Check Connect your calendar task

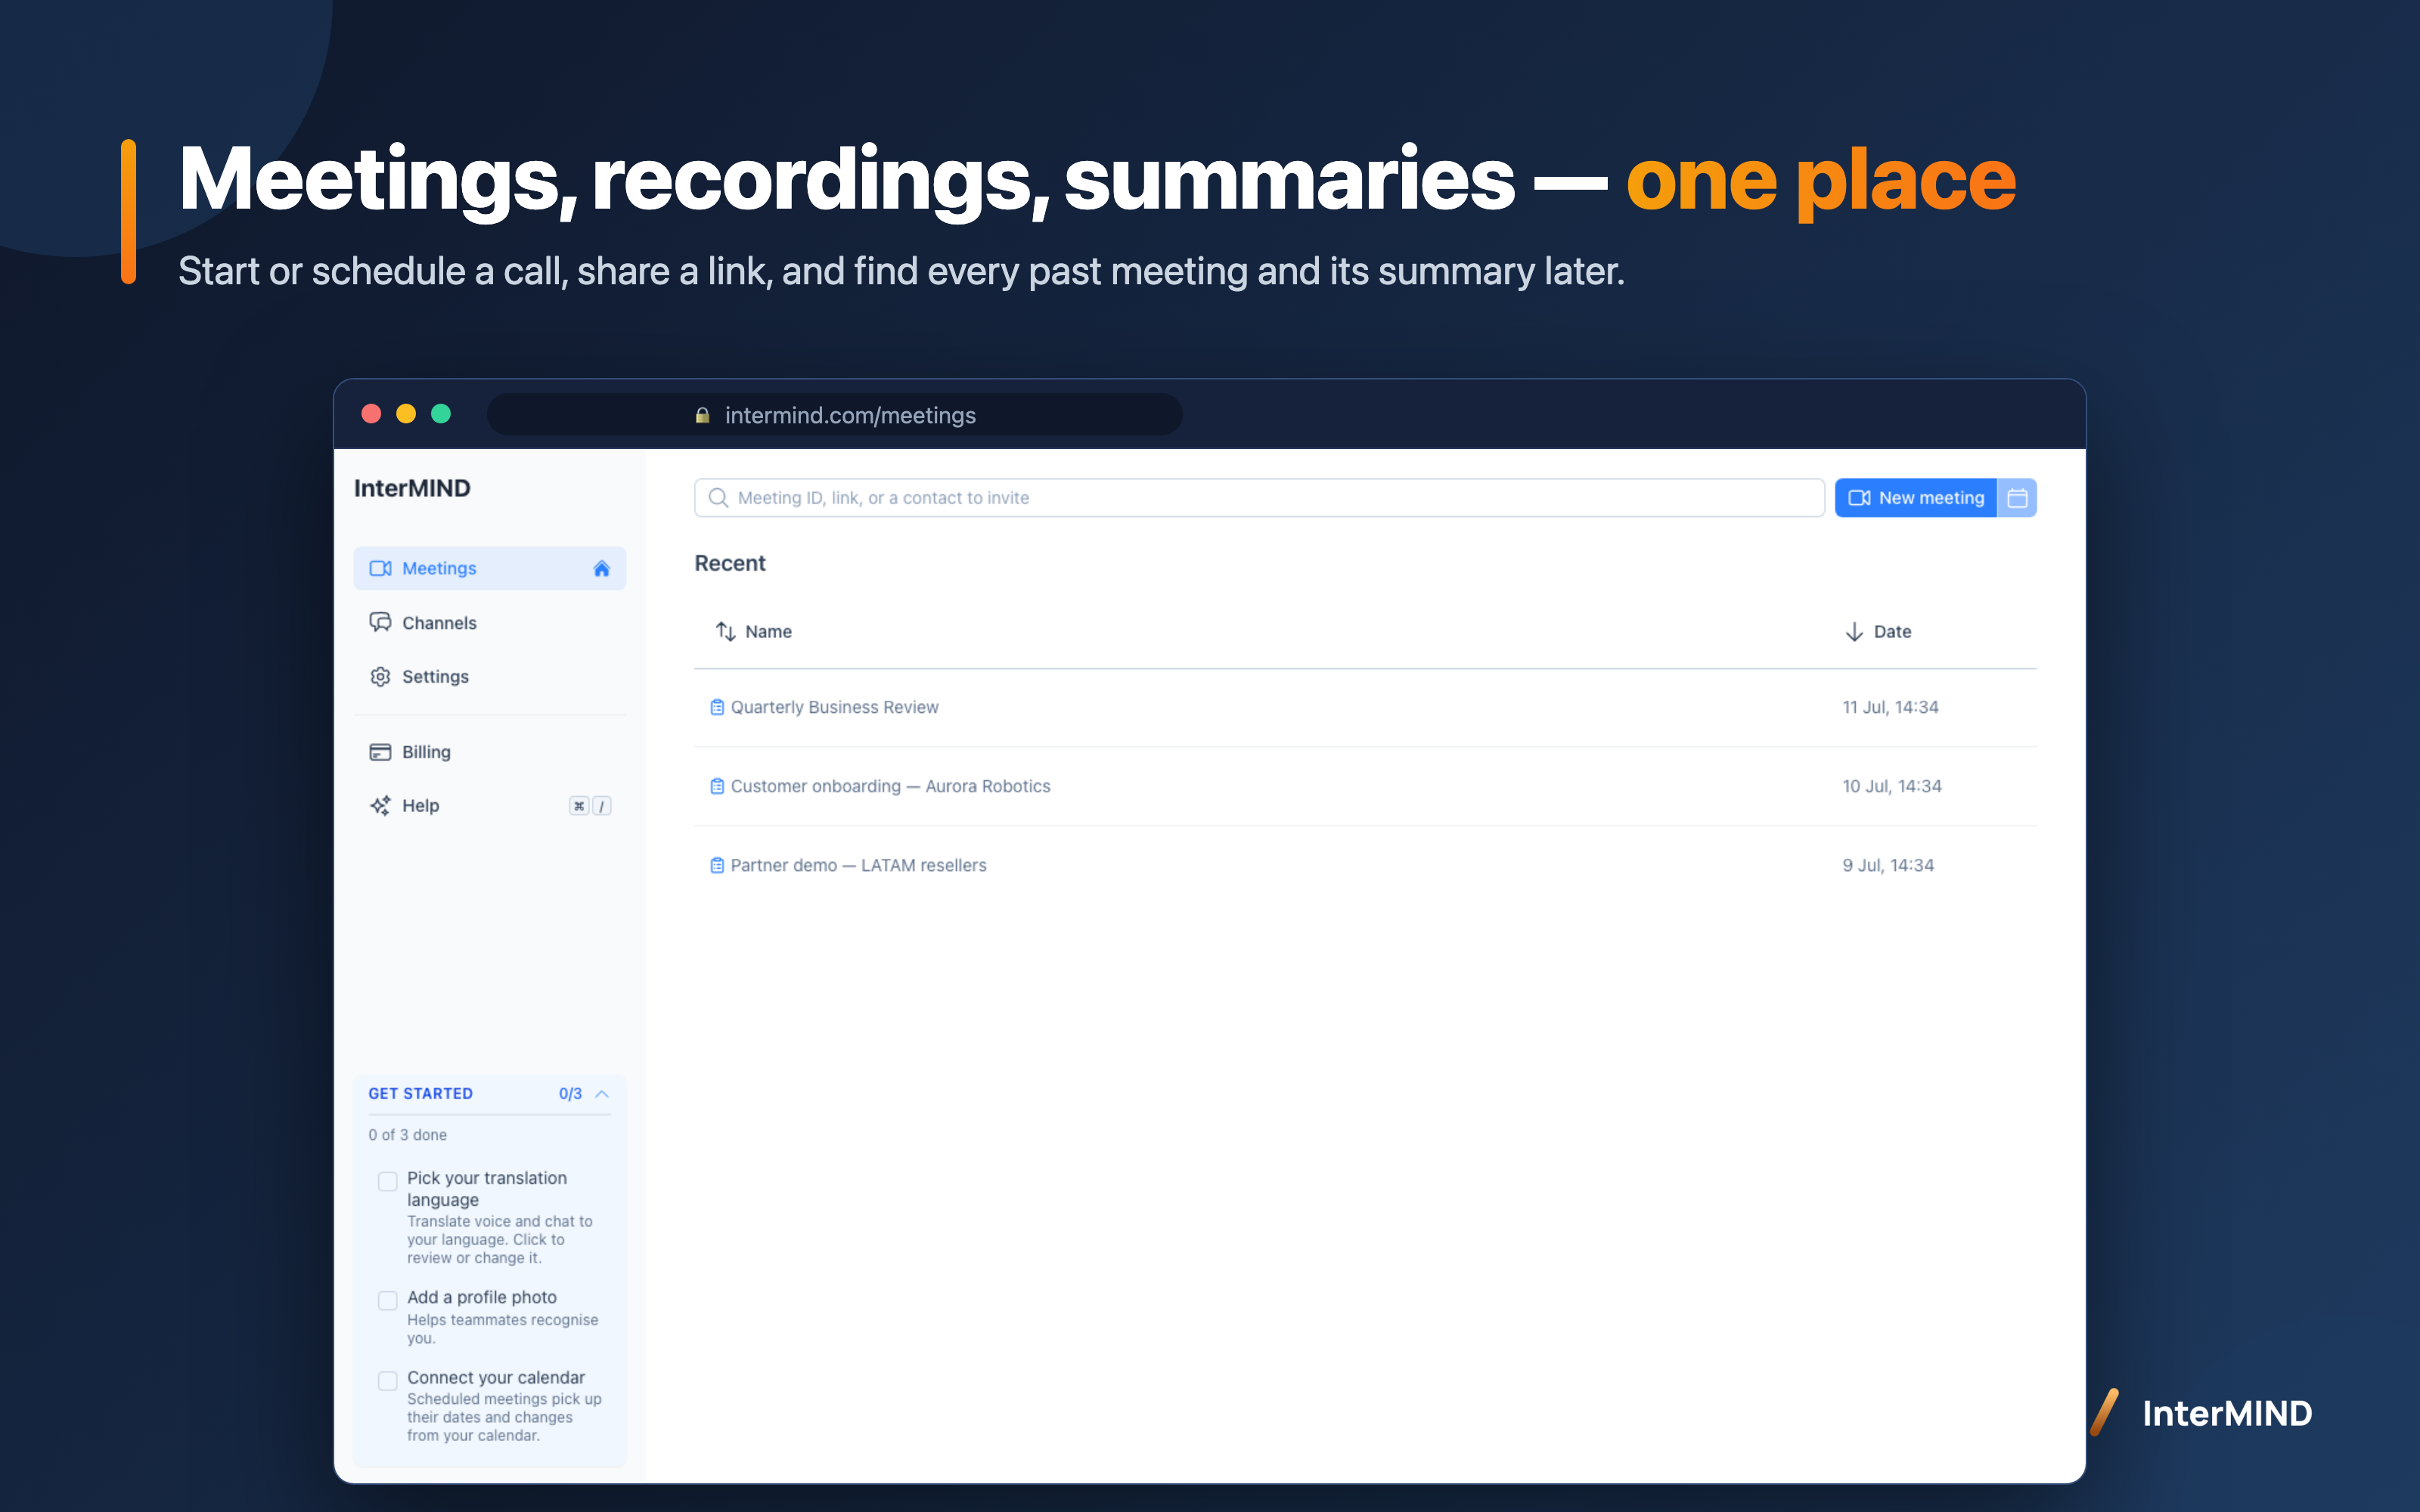point(388,1380)
